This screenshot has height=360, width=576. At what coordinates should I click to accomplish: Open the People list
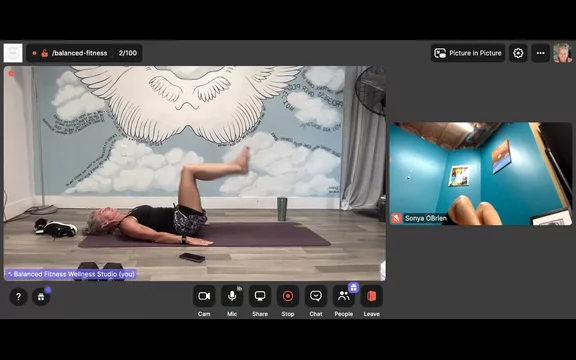343,296
